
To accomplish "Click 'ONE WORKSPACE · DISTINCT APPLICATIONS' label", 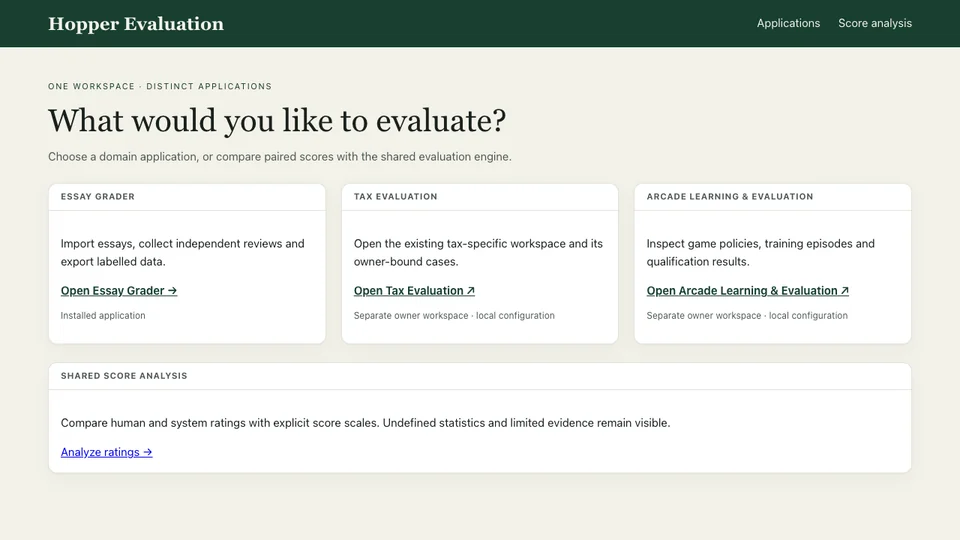I will point(160,86).
